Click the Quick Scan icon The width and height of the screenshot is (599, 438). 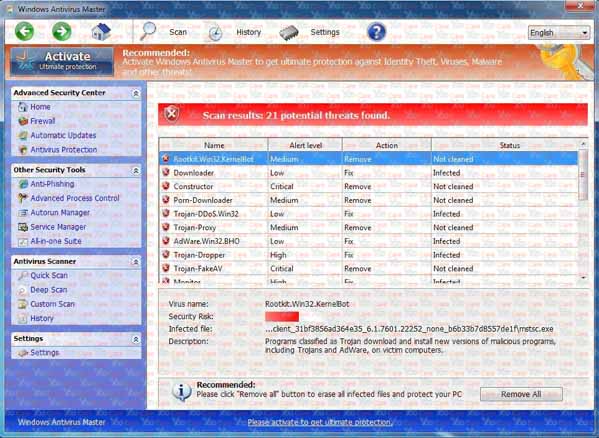point(23,275)
